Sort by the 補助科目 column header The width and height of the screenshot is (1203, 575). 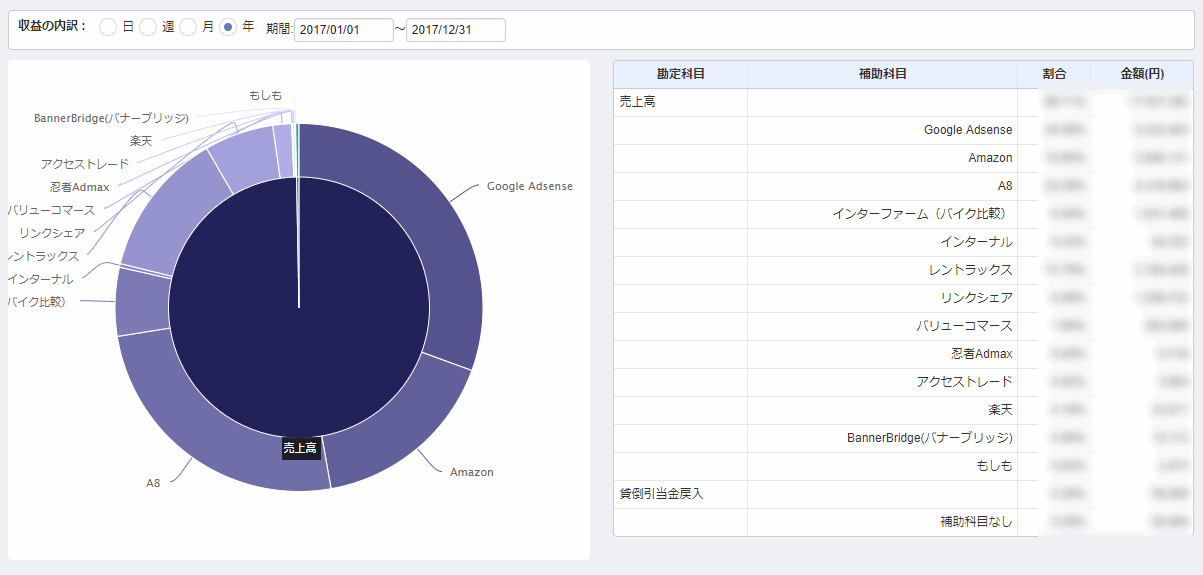point(882,74)
